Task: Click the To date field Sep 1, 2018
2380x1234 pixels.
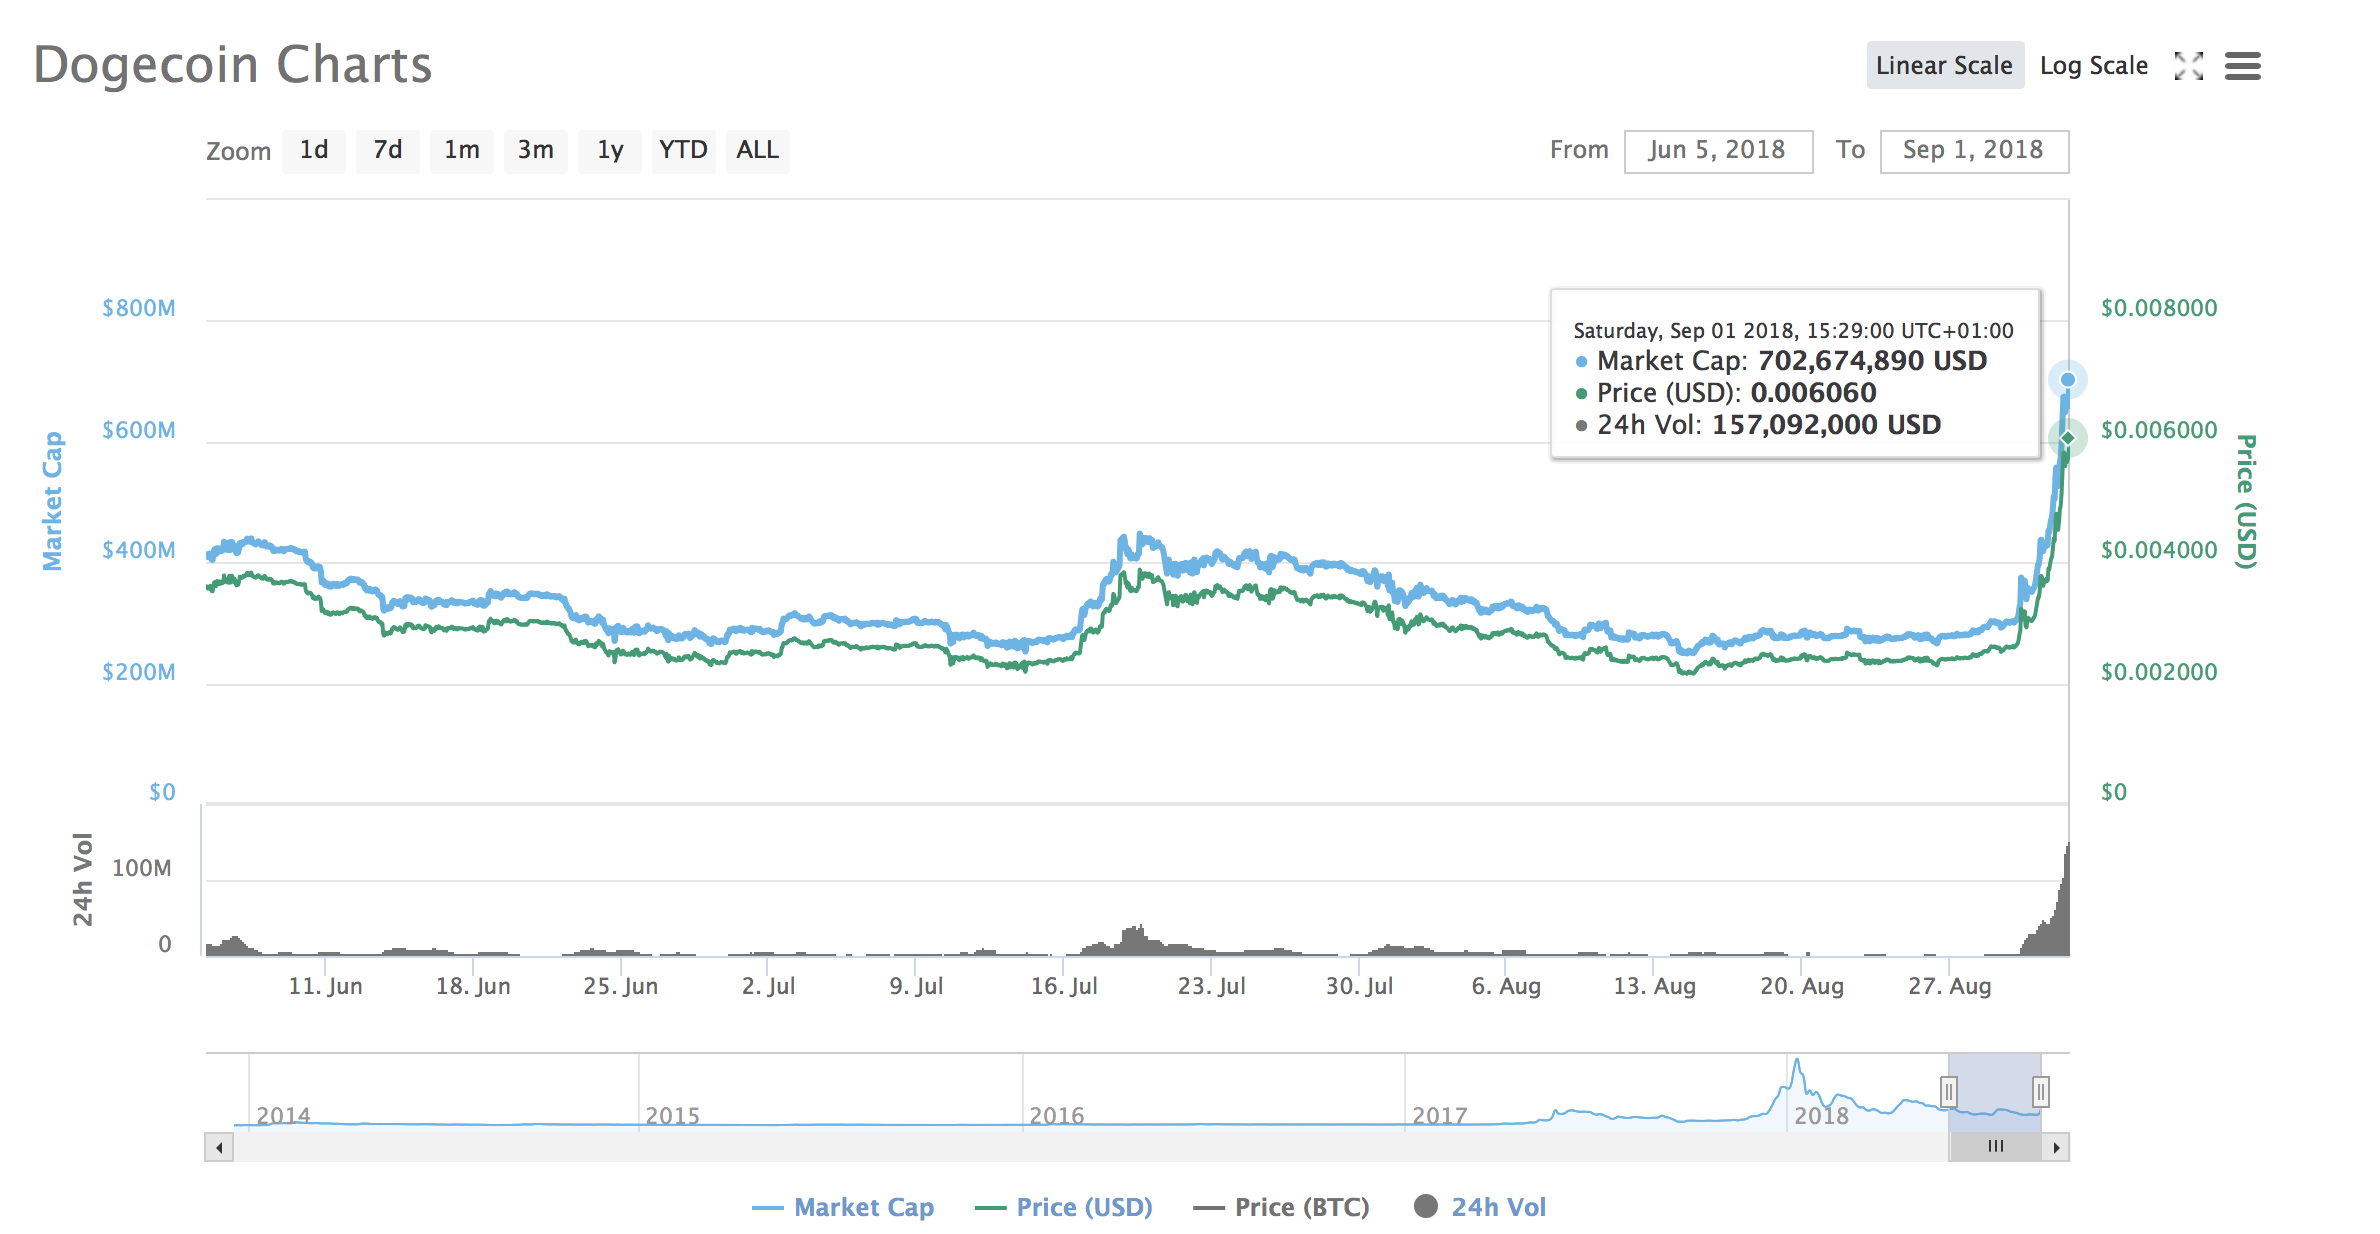Action: [1974, 151]
